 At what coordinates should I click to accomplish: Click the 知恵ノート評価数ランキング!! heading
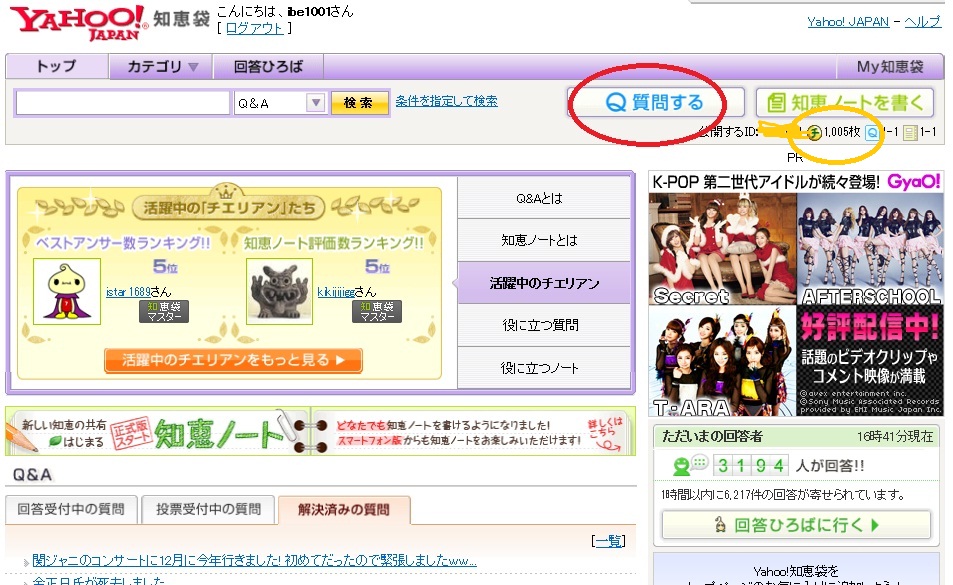click(x=334, y=243)
